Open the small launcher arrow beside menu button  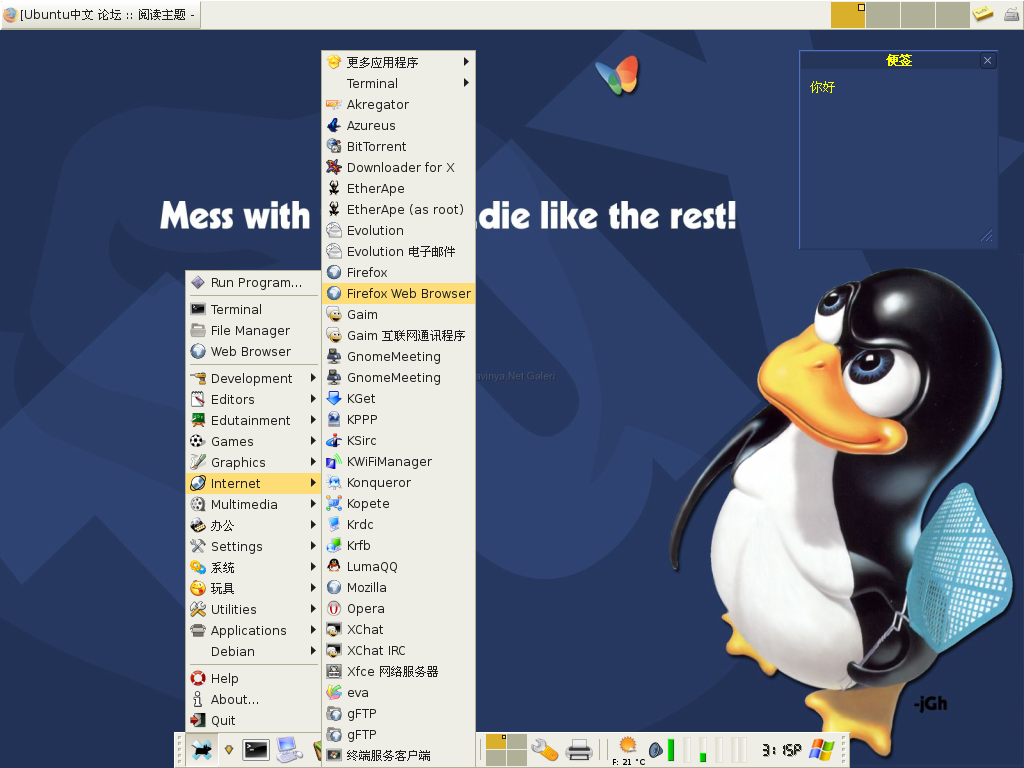tap(229, 750)
